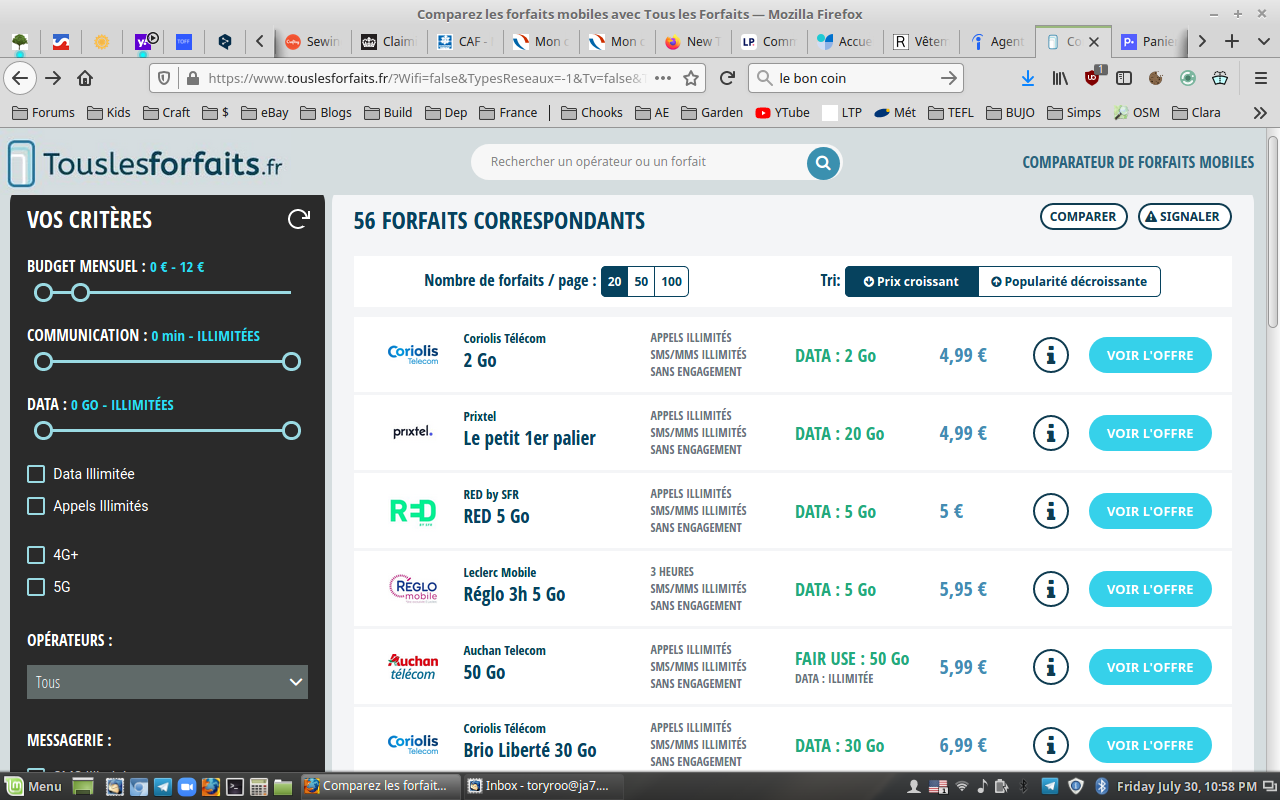Click the Communication slider right handle
Screen dimensions: 1280x800
291,361
